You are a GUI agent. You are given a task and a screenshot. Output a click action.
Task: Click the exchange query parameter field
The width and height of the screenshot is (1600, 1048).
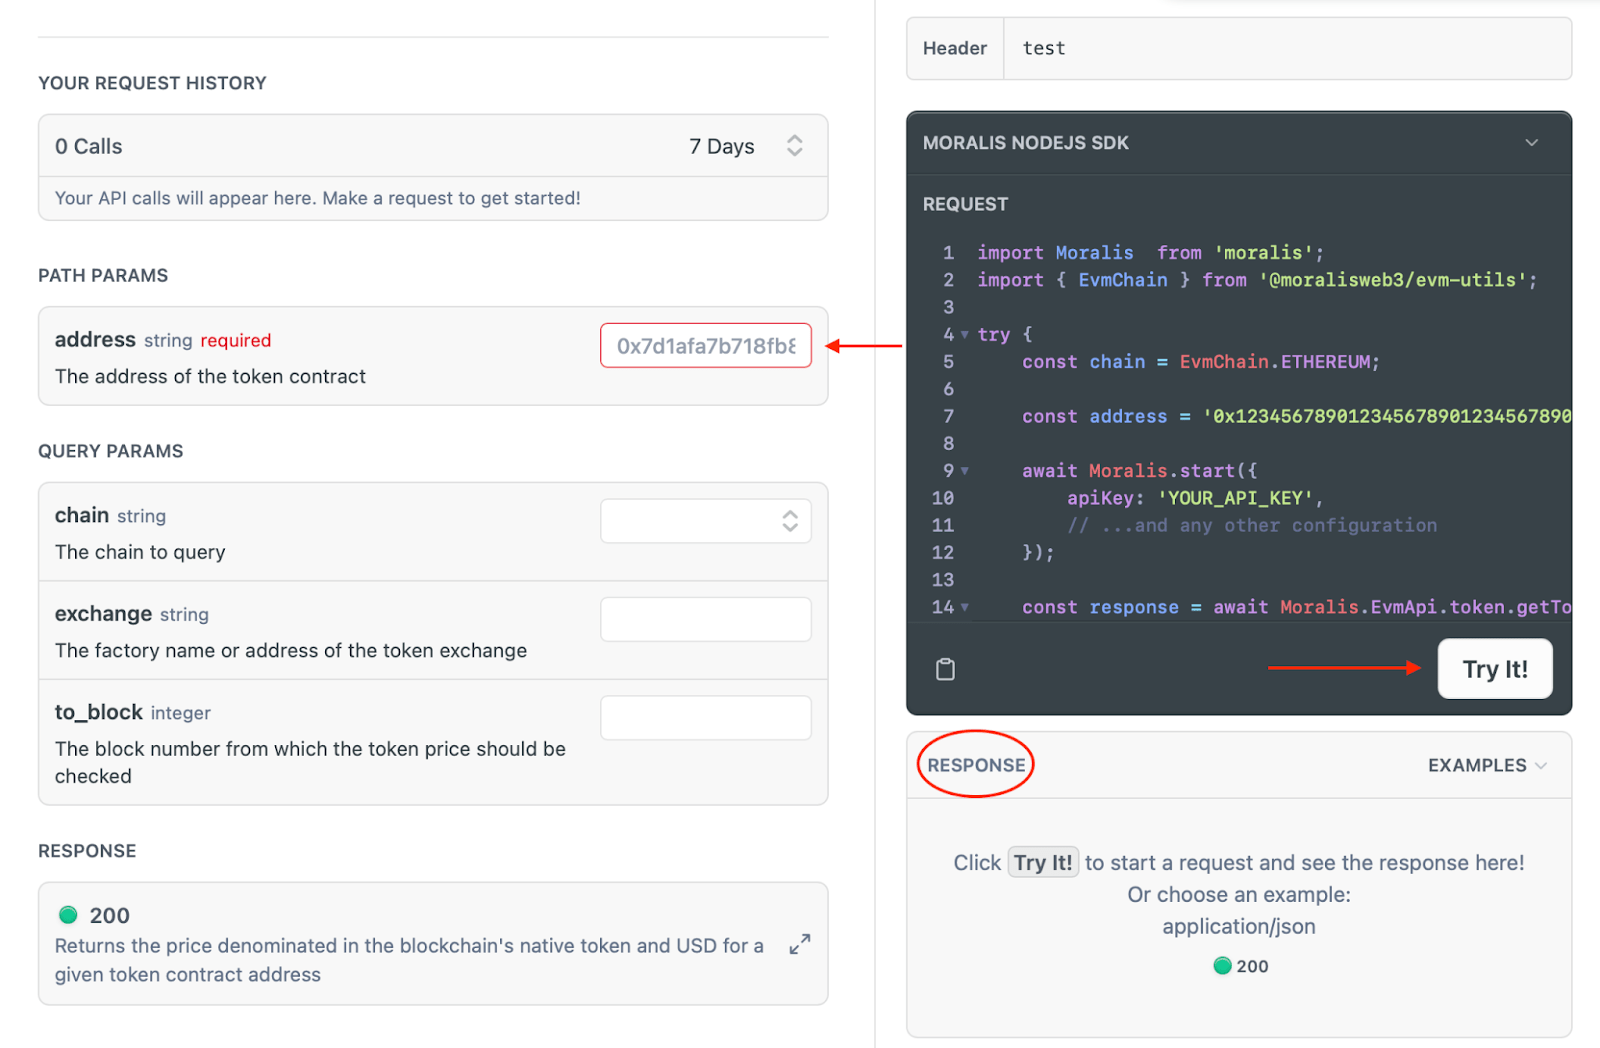point(705,618)
